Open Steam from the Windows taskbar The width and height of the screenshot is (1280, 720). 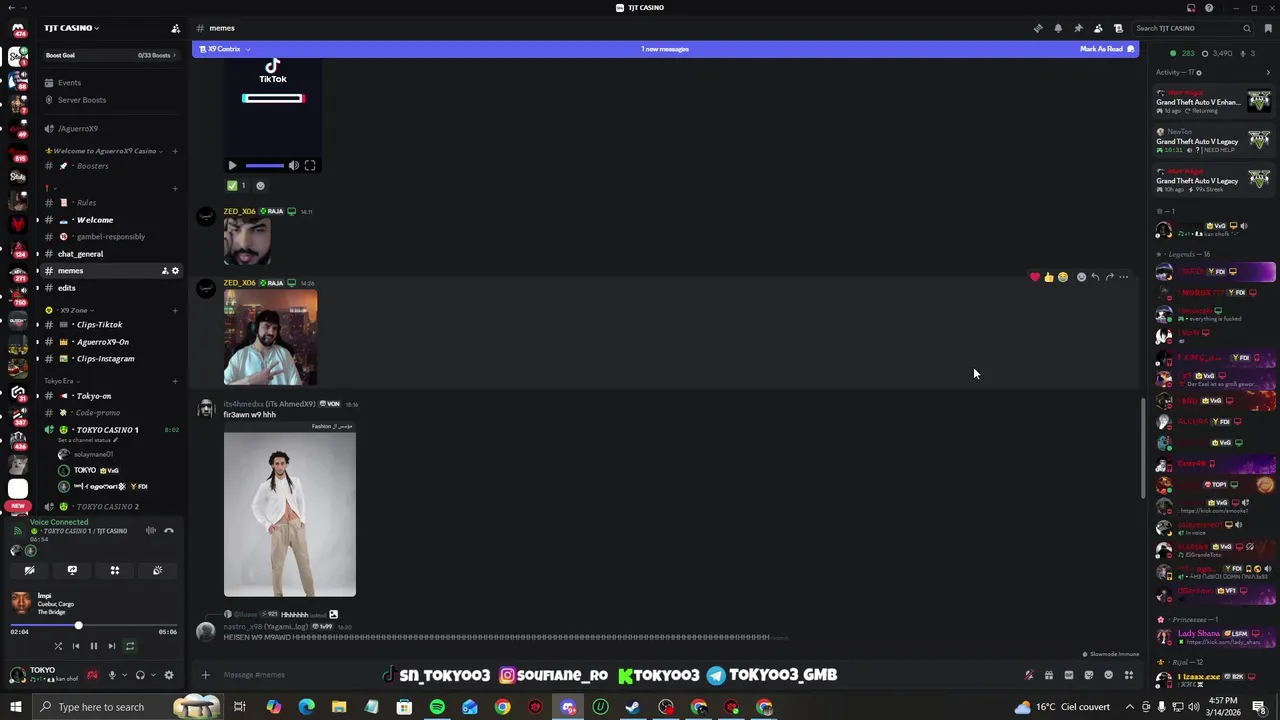[x=633, y=707]
